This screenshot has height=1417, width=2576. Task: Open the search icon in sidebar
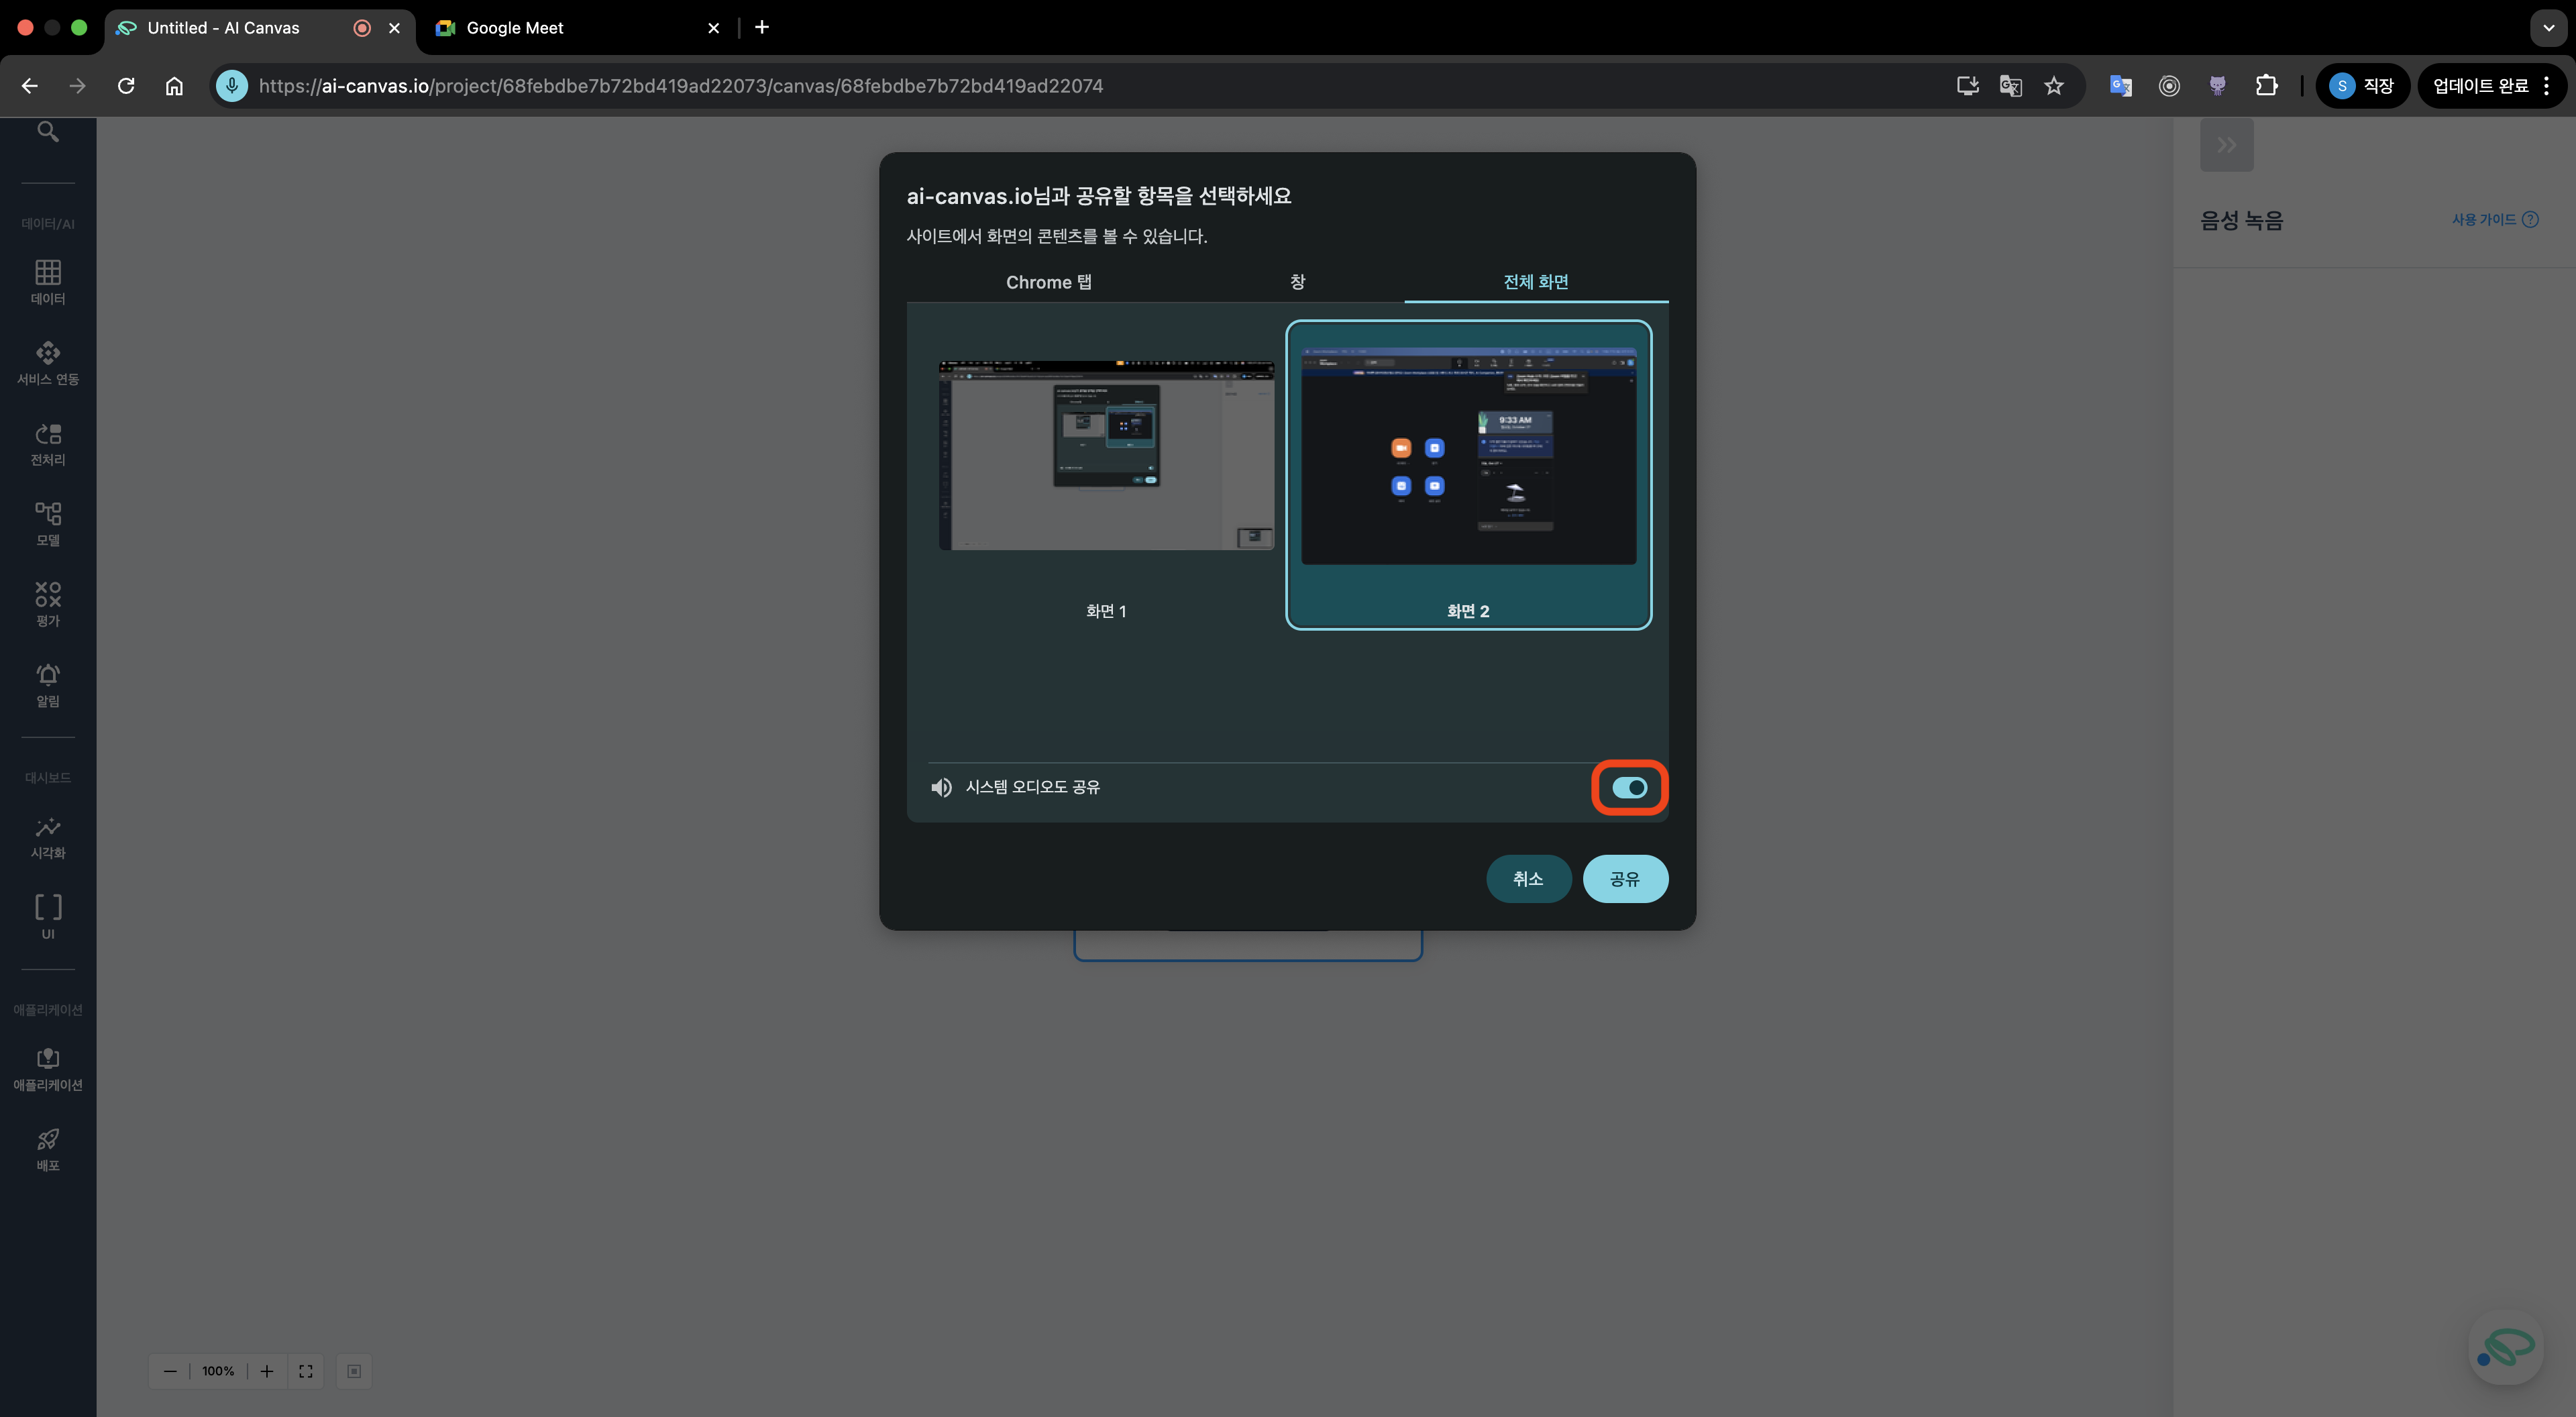[x=48, y=132]
